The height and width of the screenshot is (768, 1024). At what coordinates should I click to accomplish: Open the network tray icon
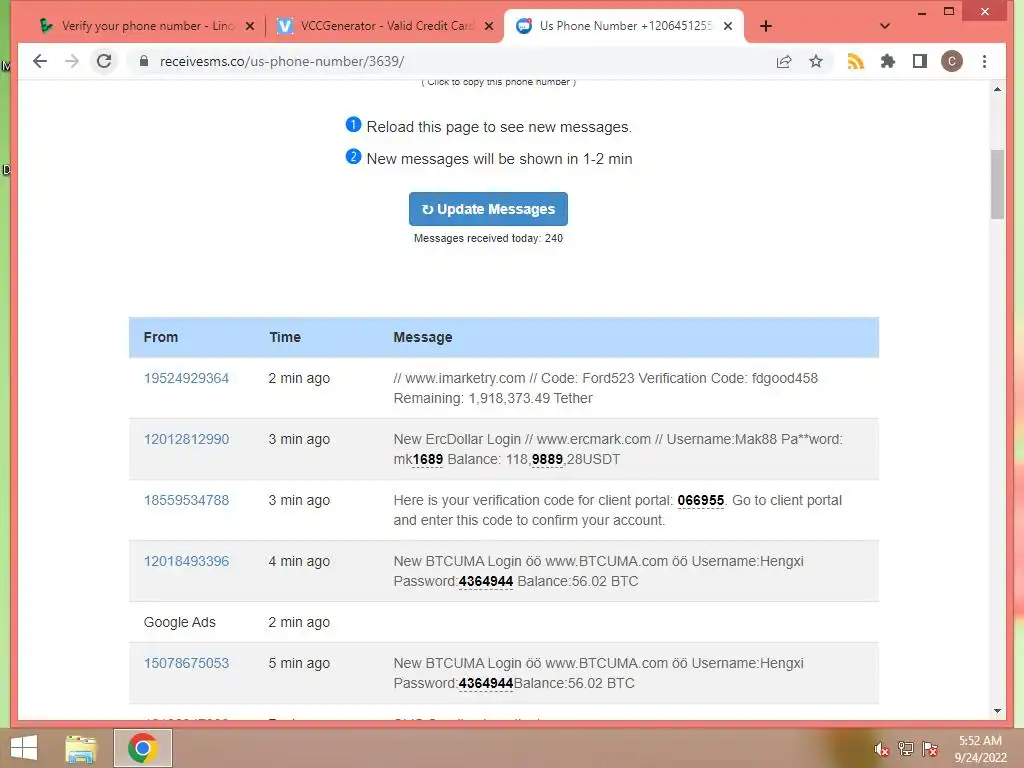(905, 748)
